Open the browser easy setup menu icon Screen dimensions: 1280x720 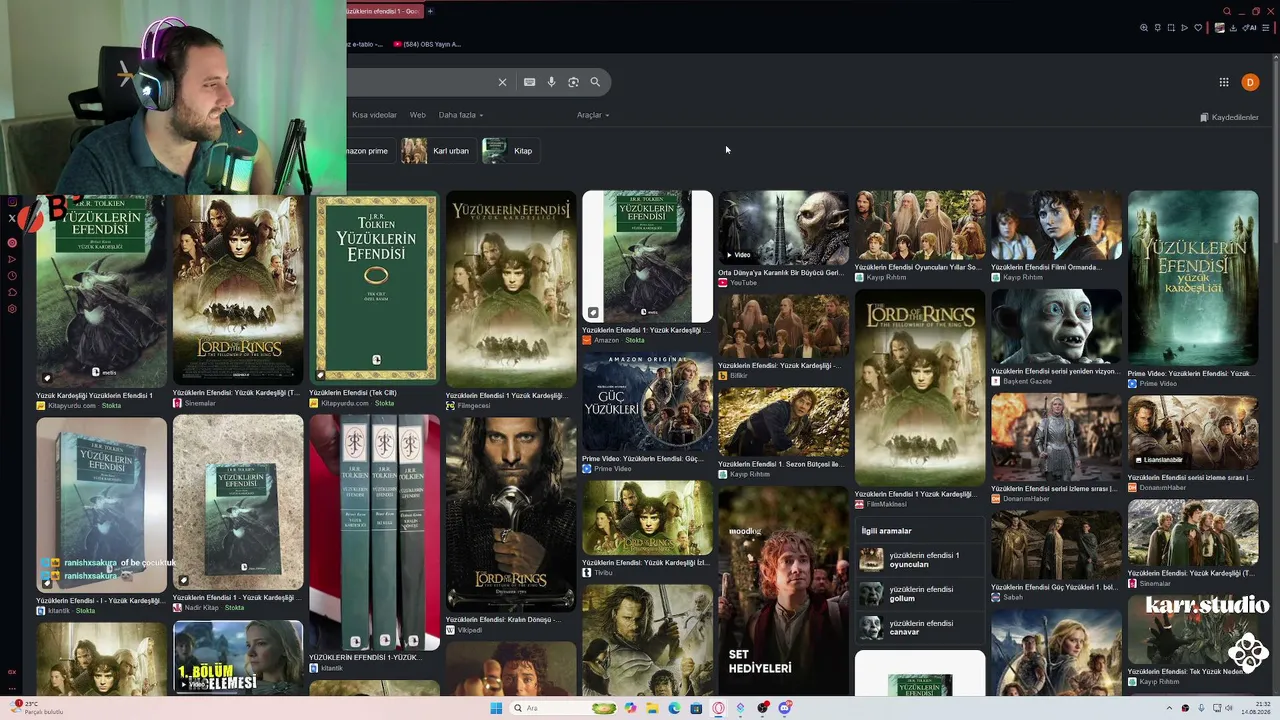1268,28
